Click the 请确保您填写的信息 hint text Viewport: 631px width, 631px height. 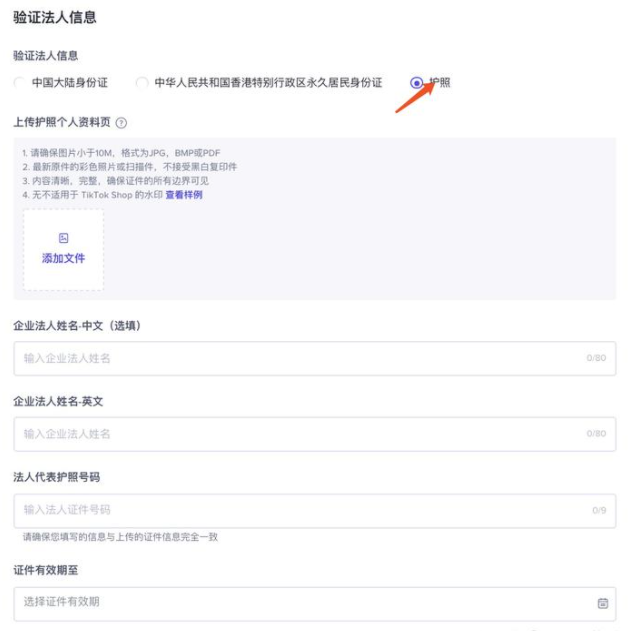(x=120, y=537)
